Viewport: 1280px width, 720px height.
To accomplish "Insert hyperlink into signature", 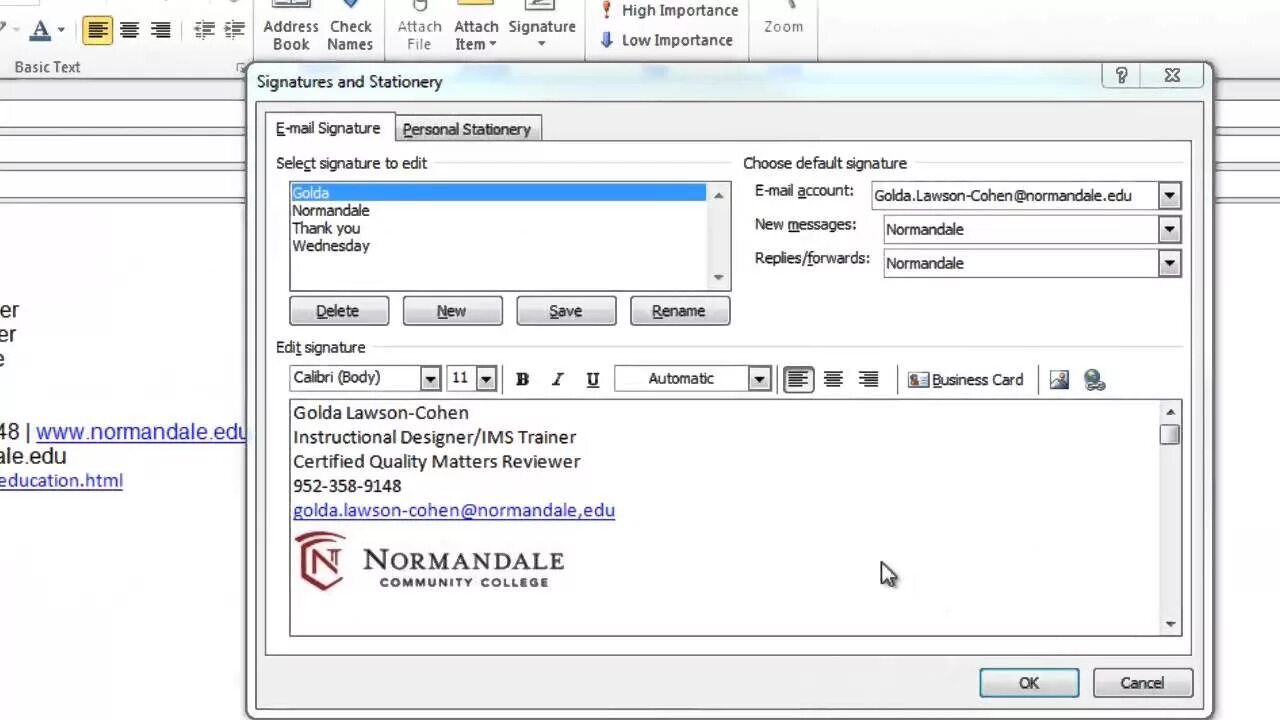I will tap(1094, 379).
